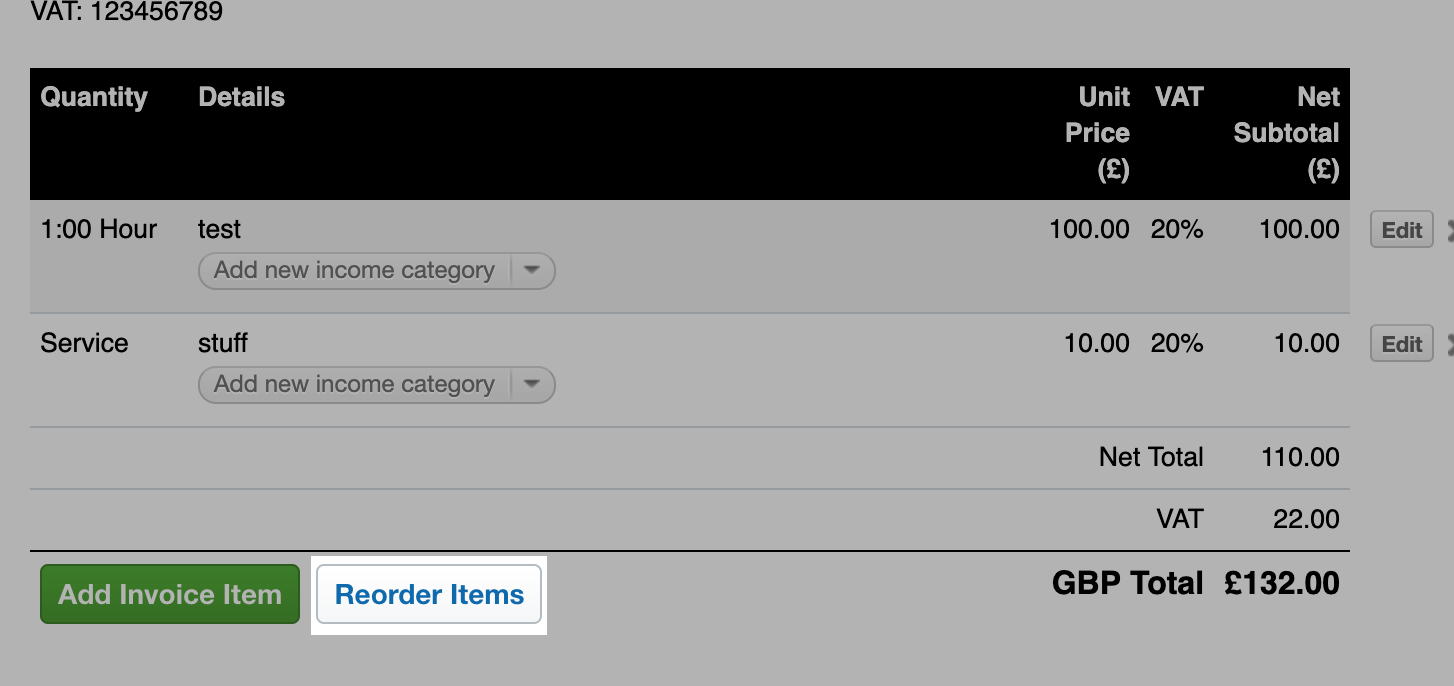
Task: Click the Net Subtotal (£) column header
Action: pyautogui.click(x=1286, y=133)
